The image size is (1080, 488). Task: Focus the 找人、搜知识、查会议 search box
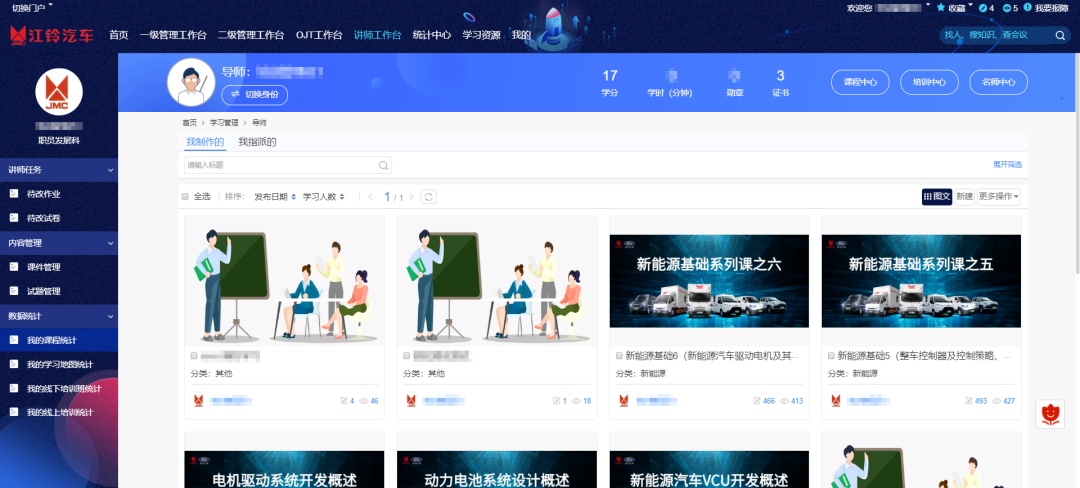click(1004, 35)
